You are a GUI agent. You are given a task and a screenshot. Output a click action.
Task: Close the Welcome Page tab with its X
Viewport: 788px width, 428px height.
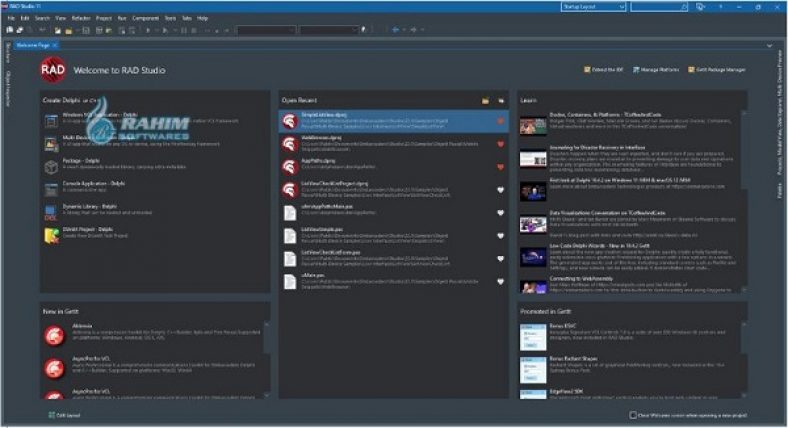tap(55, 46)
